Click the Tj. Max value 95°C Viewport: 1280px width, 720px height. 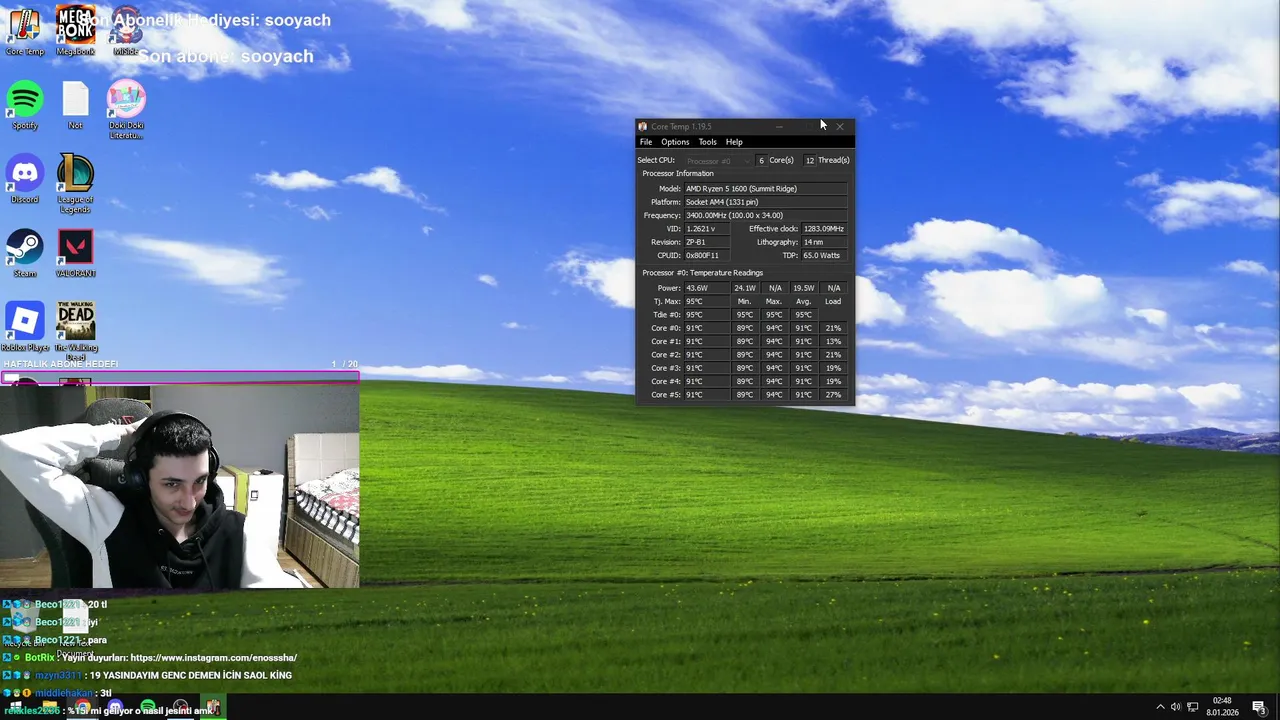tap(706, 301)
